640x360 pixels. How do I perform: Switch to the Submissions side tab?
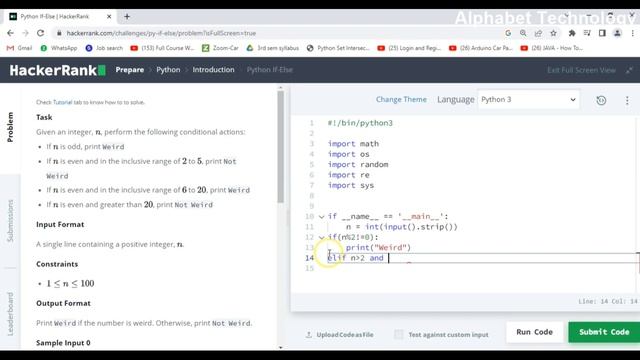(x=10, y=221)
